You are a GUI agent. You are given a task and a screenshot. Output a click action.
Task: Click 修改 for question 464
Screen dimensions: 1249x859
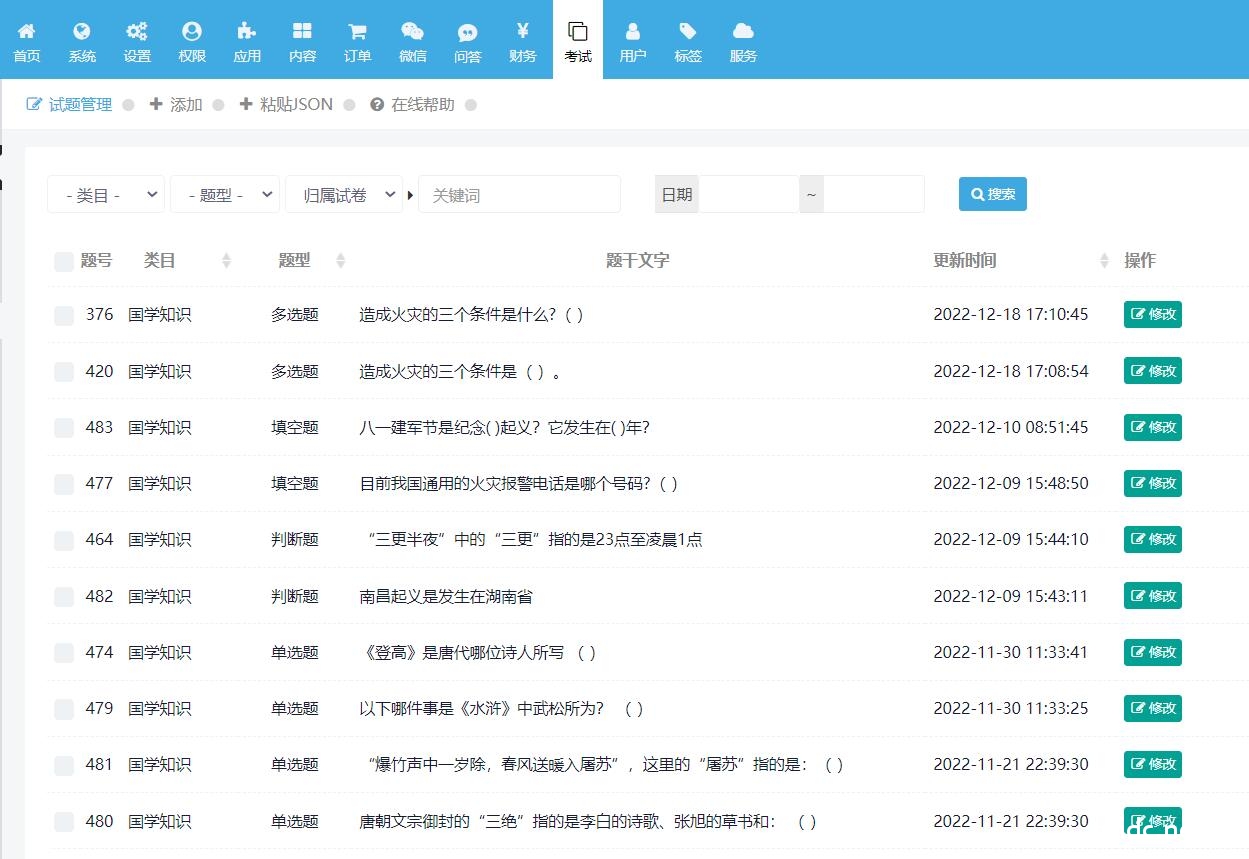click(x=1153, y=539)
